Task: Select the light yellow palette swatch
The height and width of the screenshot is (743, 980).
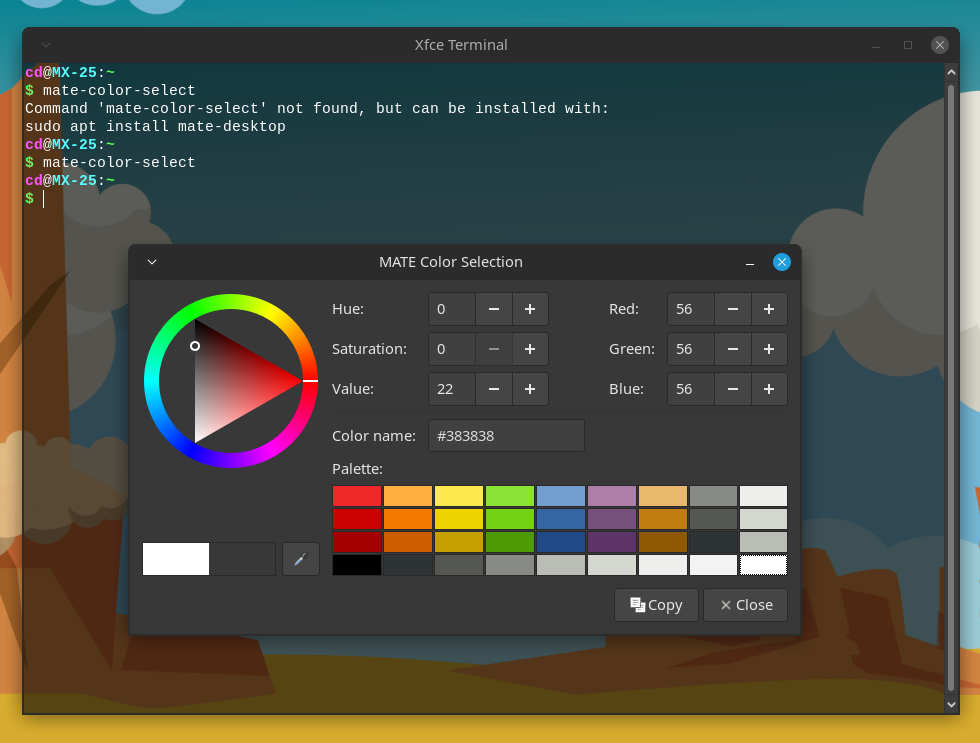Action: (459, 496)
